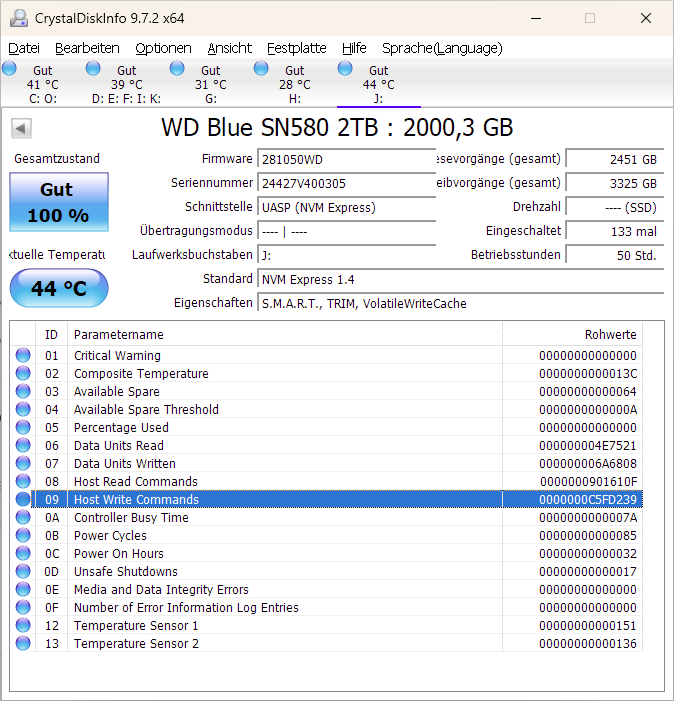Select the status orb for drive D: E: F: I: K:
This screenshot has height=701, width=674.
(93, 68)
